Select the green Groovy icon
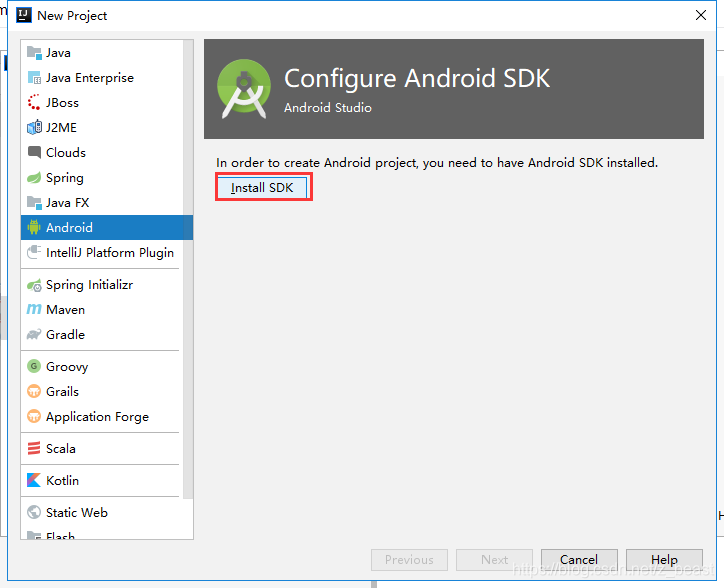Screen dimensions: 724x588 (x=34, y=366)
